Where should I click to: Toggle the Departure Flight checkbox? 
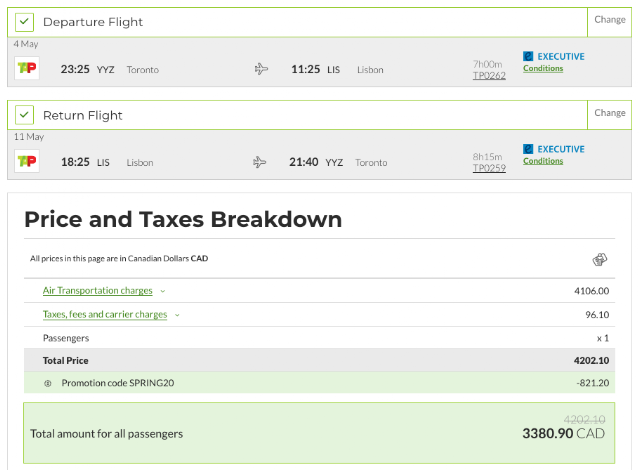tap(24, 22)
